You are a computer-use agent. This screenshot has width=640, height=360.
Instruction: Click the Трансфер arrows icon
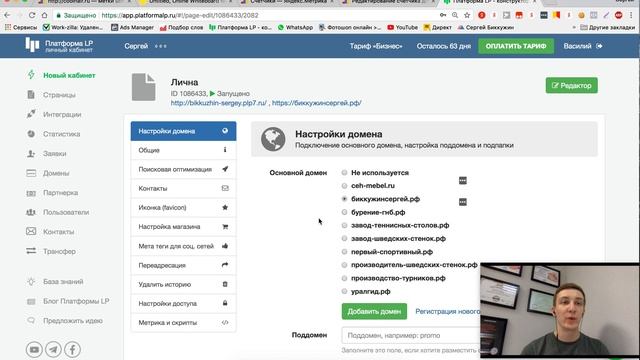click(31, 251)
